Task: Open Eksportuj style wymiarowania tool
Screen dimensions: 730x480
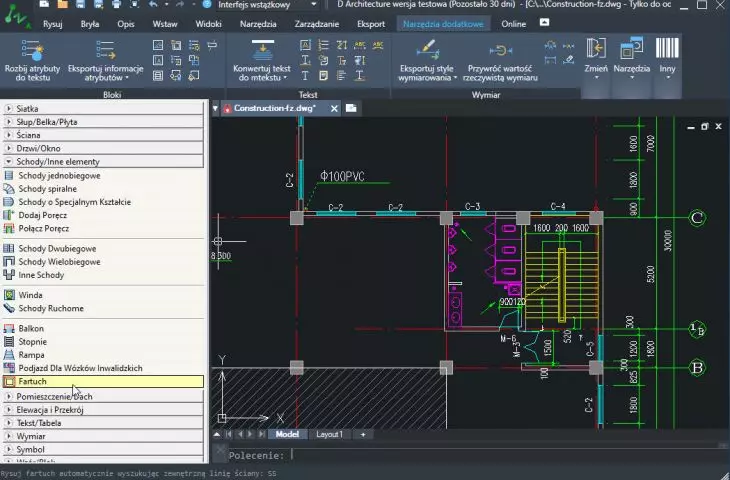Action: (x=427, y=61)
